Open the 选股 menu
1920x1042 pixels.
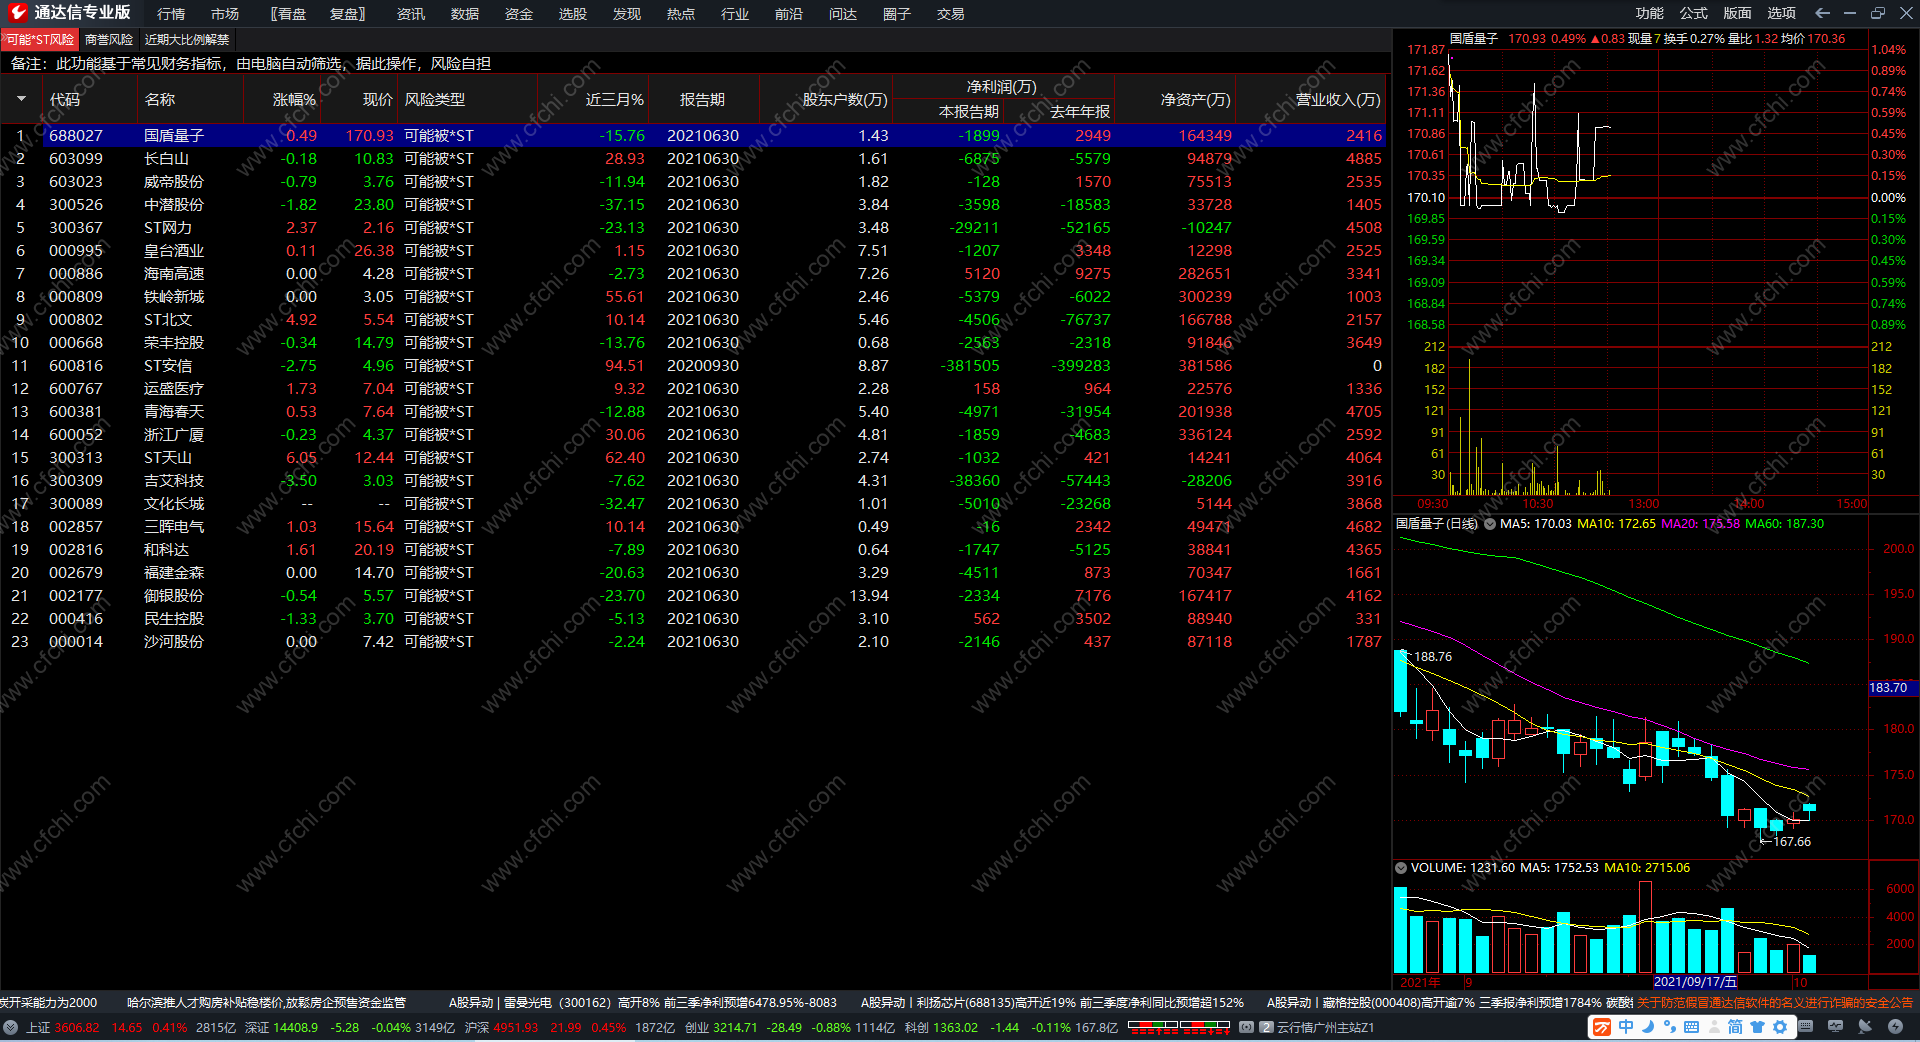[x=573, y=14]
